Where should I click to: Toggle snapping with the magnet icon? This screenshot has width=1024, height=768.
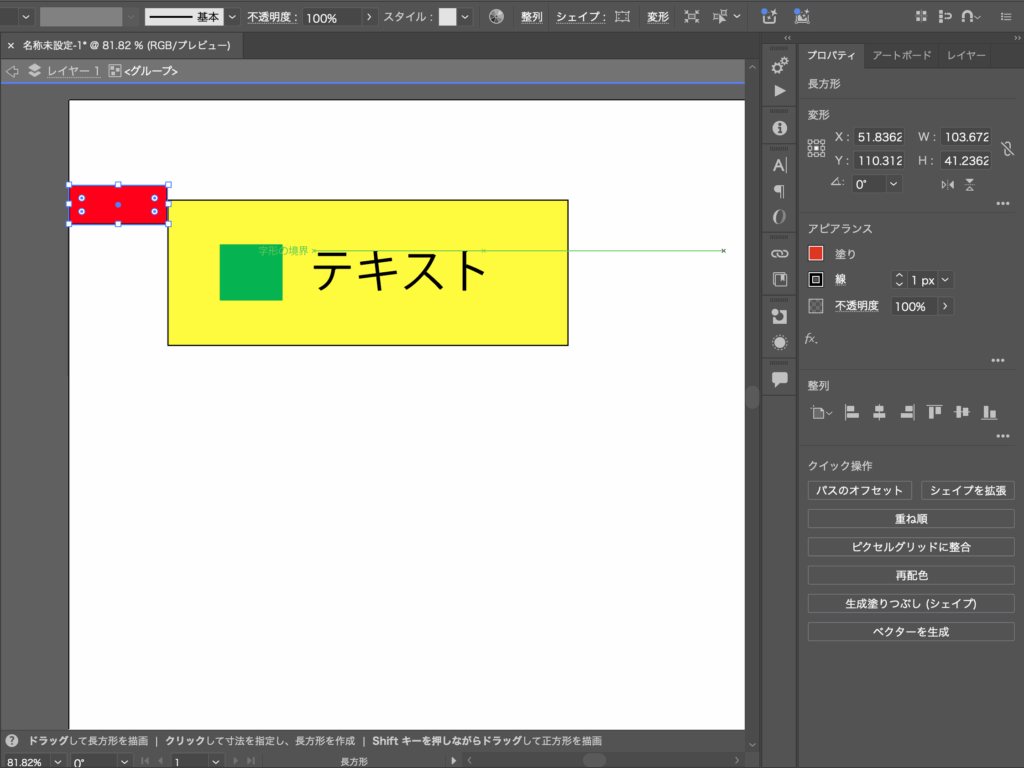(x=968, y=17)
